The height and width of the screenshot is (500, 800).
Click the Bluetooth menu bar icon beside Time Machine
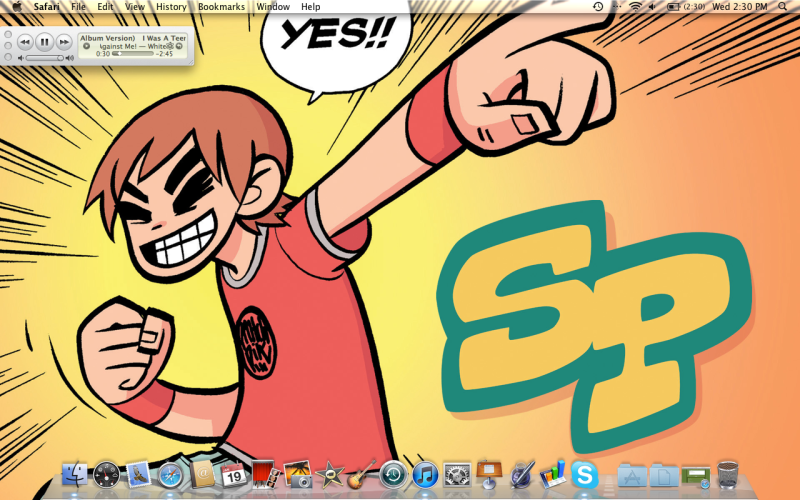tap(617, 7)
